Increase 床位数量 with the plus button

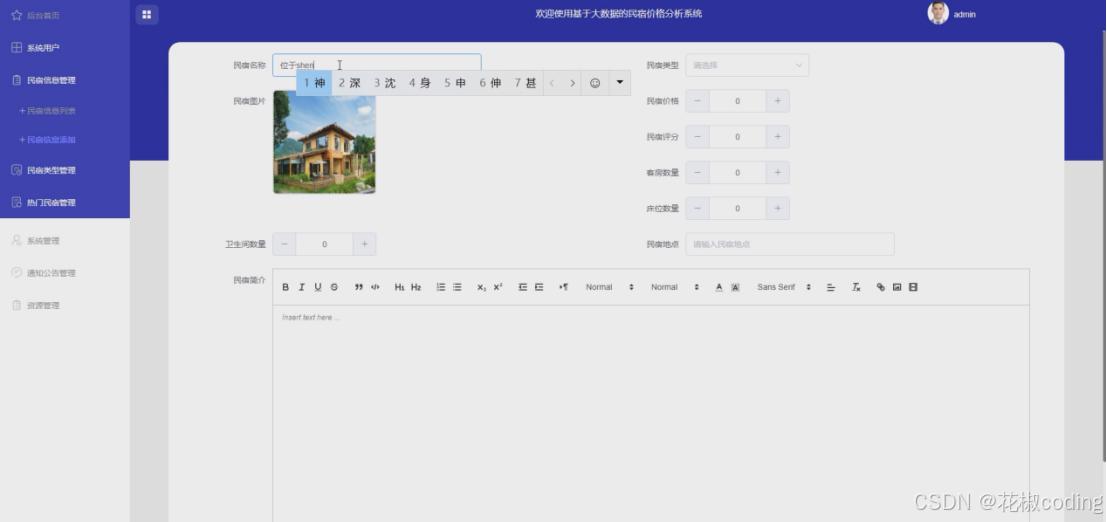777,208
